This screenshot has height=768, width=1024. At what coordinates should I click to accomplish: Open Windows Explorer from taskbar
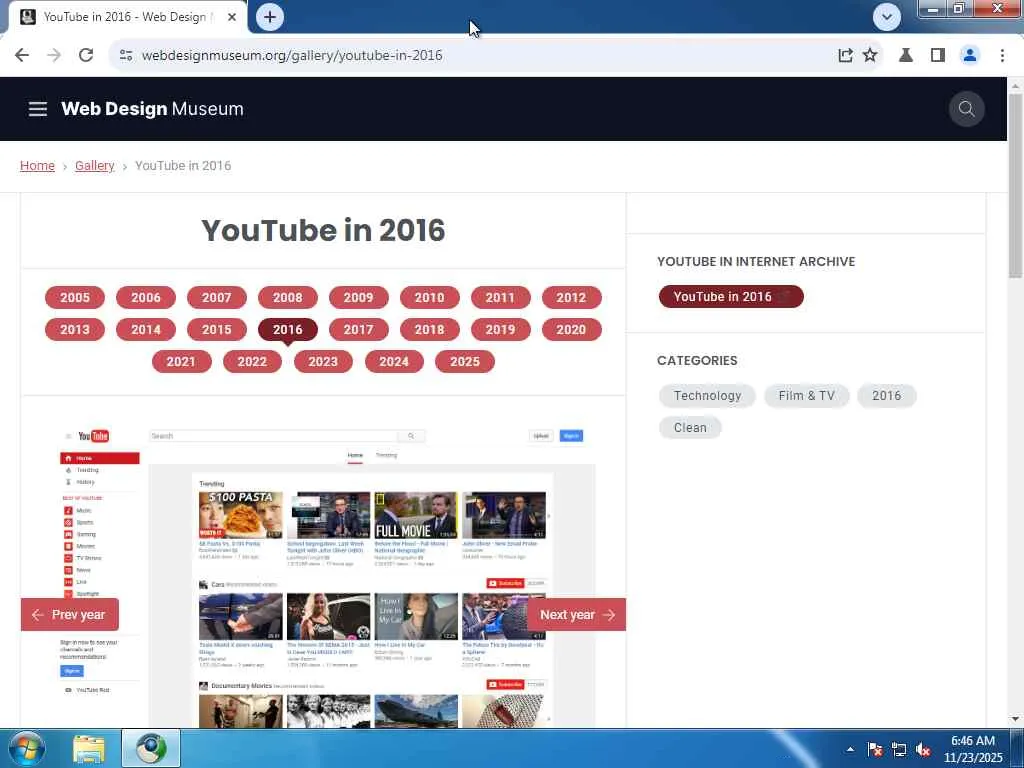coord(88,748)
